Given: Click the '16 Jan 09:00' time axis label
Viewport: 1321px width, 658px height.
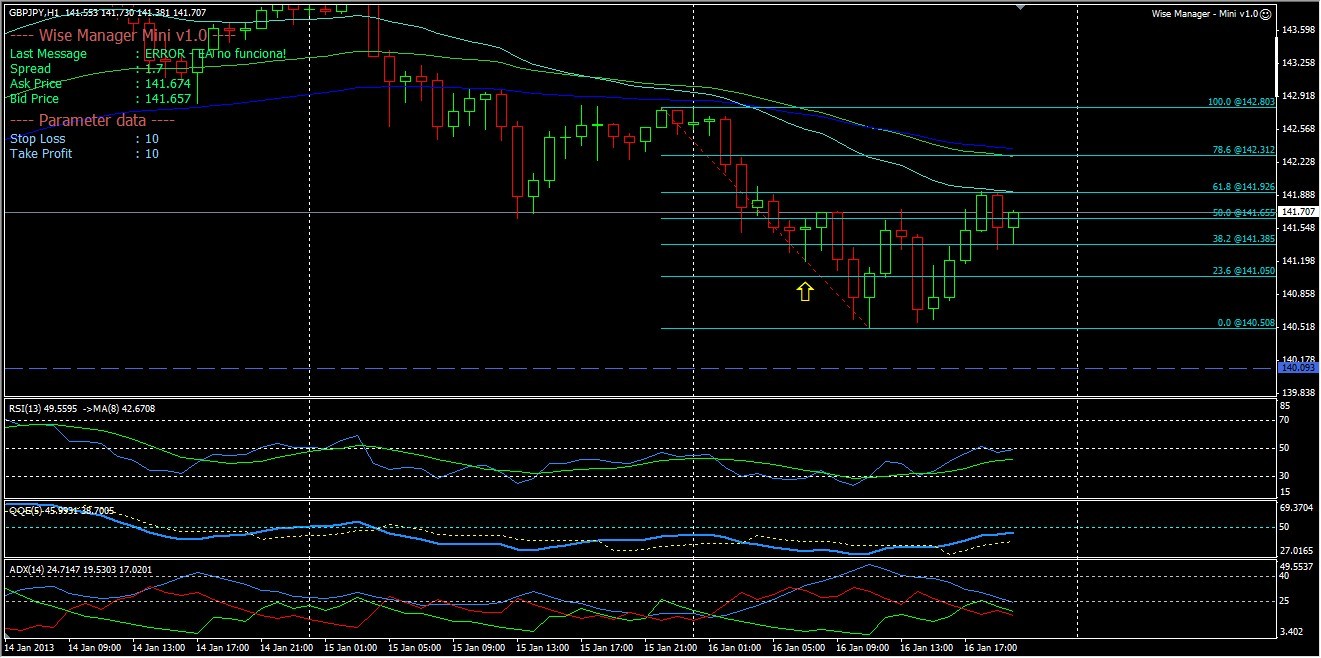Looking at the screenshot, I should (x=863, y=648).
